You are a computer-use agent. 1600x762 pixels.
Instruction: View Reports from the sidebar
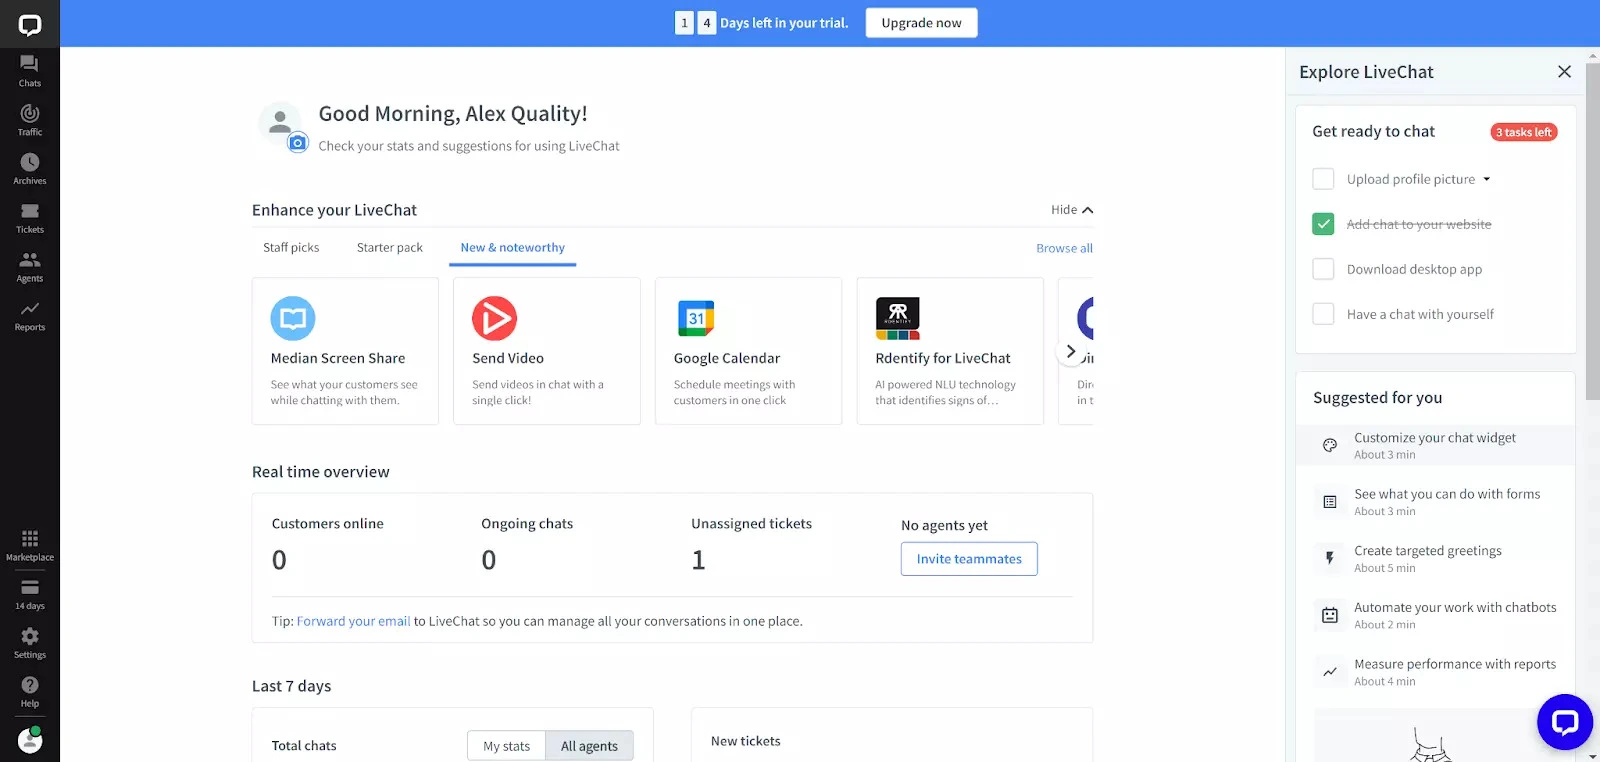(30, 316)
